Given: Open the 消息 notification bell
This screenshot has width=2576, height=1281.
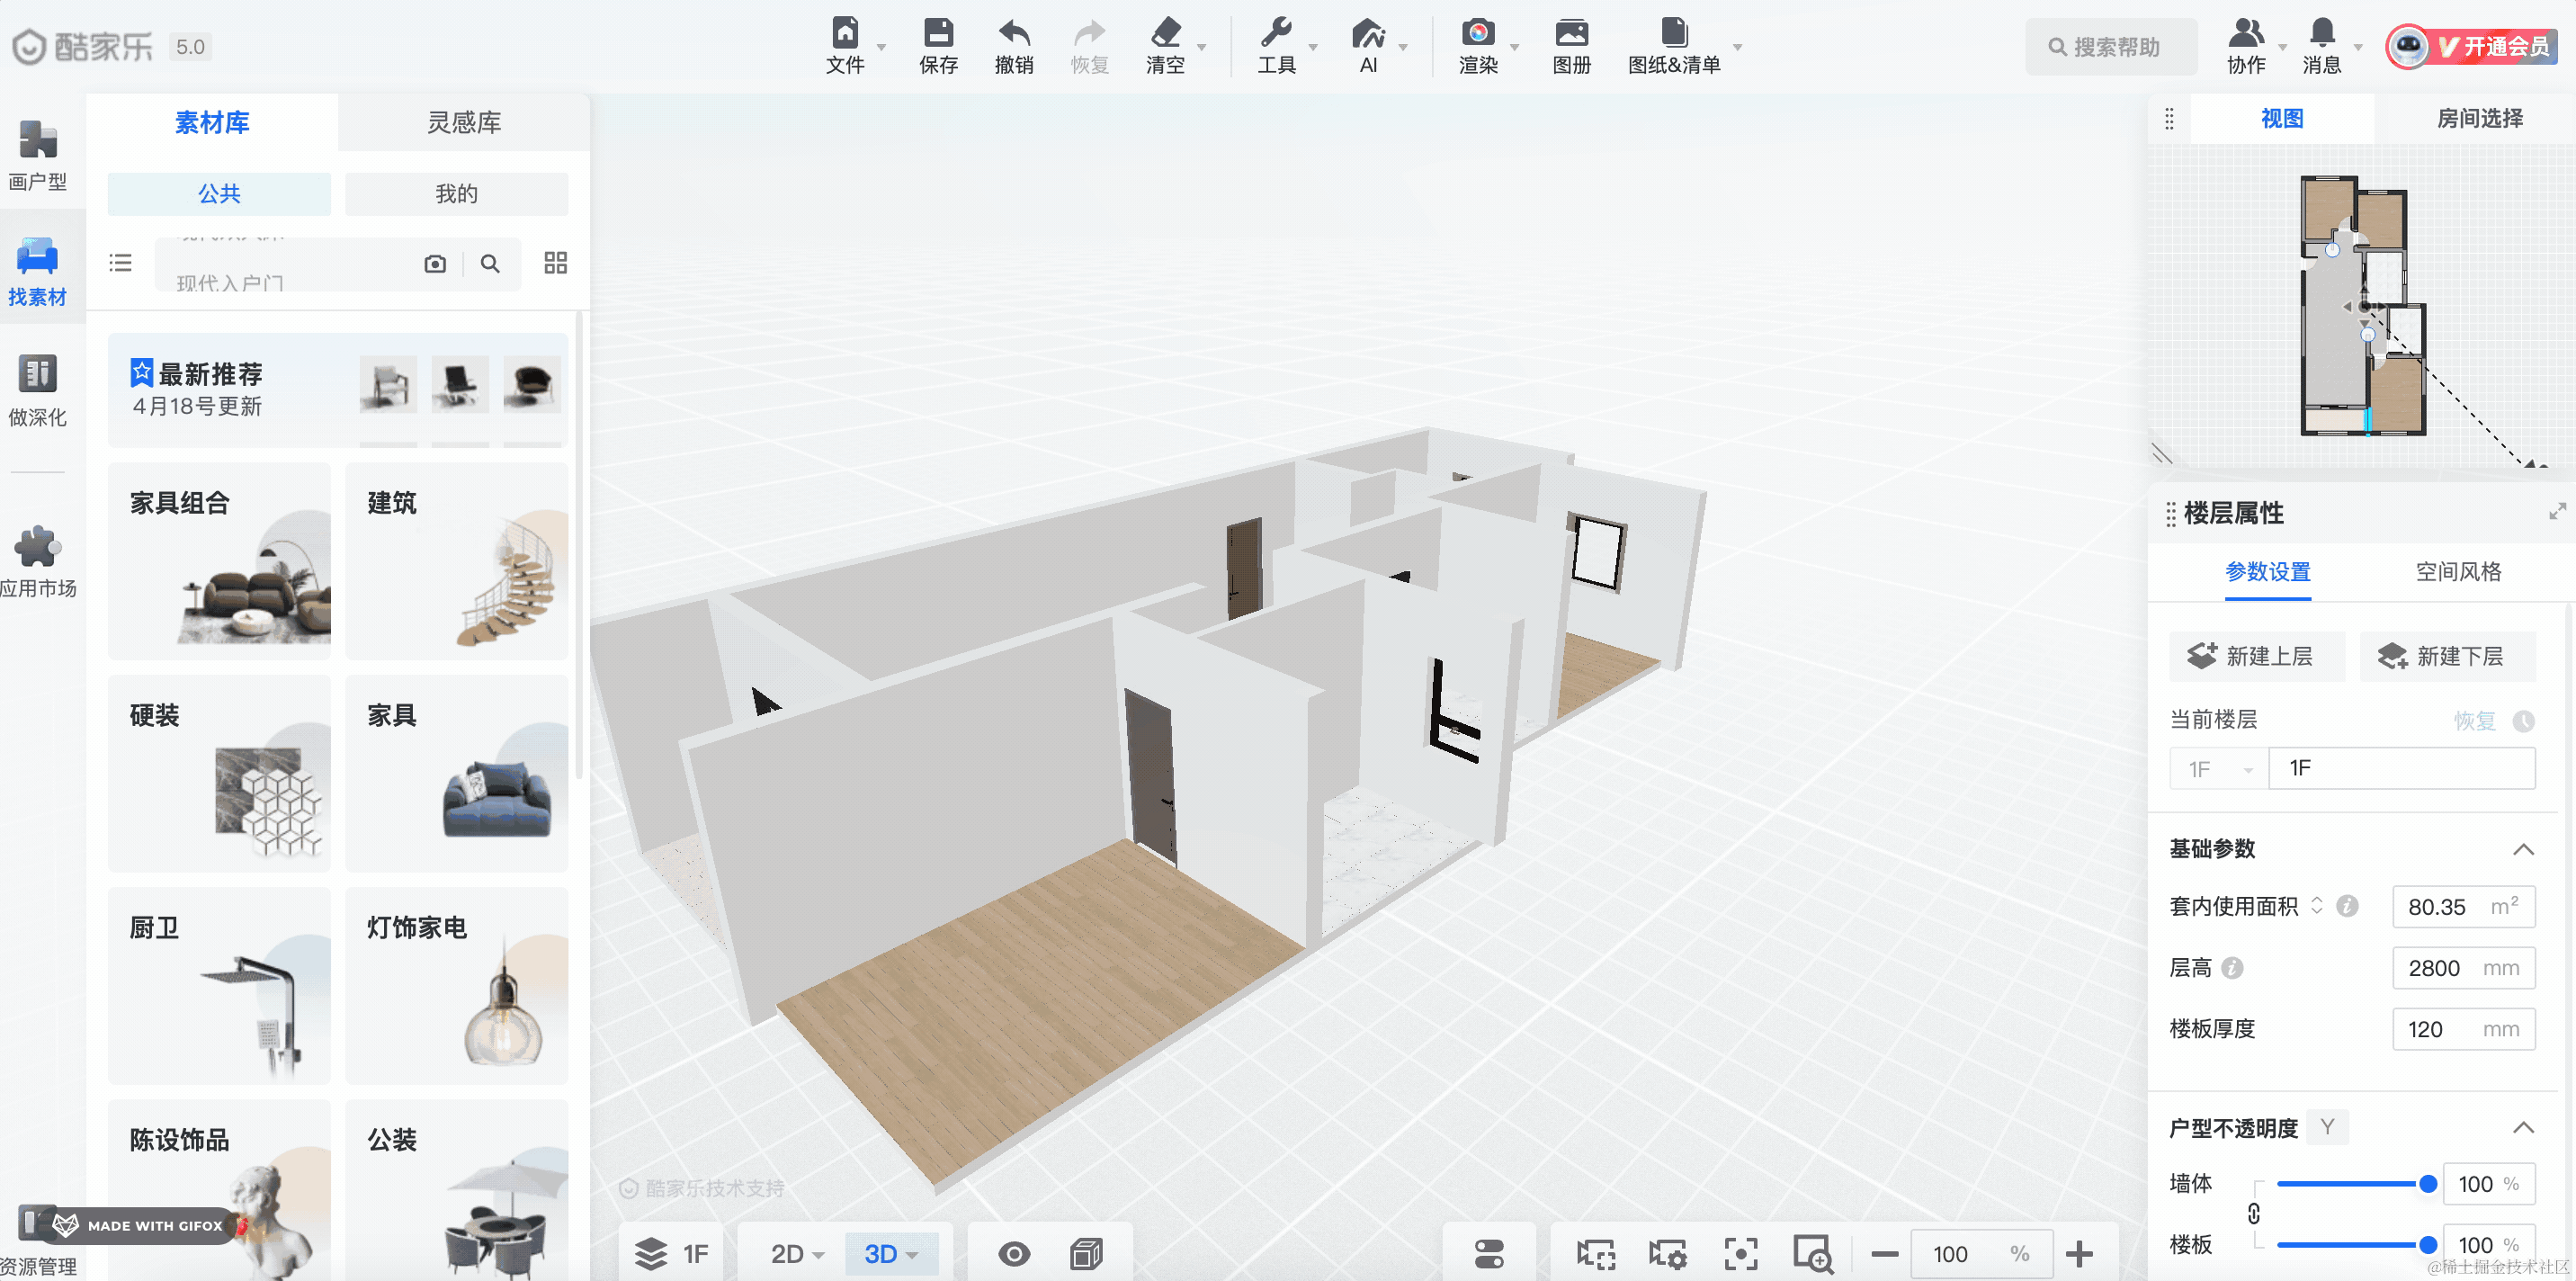Looking at the screenshot, I should pyautogui.click(x=2322, y=33).
